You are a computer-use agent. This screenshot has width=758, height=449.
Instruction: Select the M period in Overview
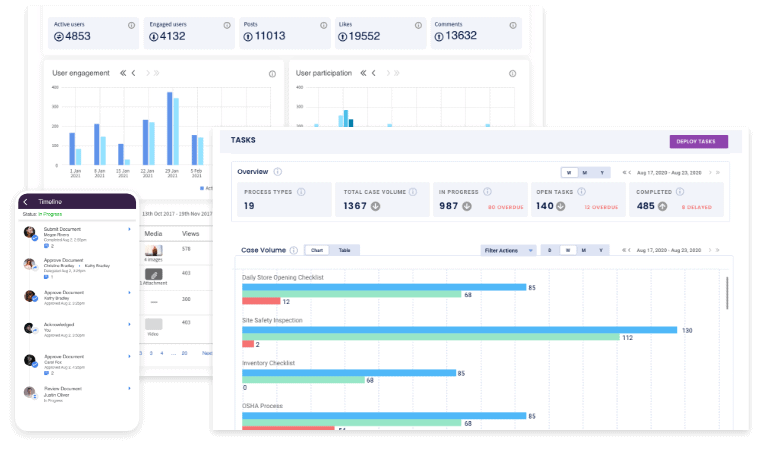click(x=585, y=173)
